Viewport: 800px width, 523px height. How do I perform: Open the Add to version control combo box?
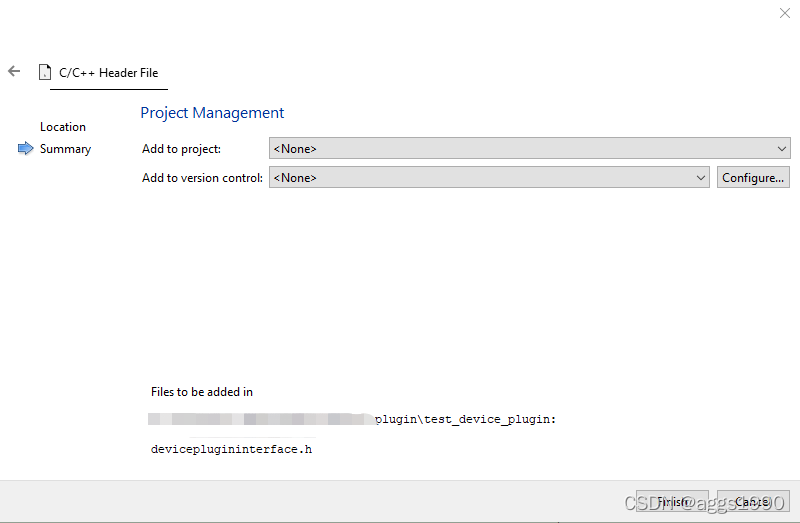[x=489, y=177]
